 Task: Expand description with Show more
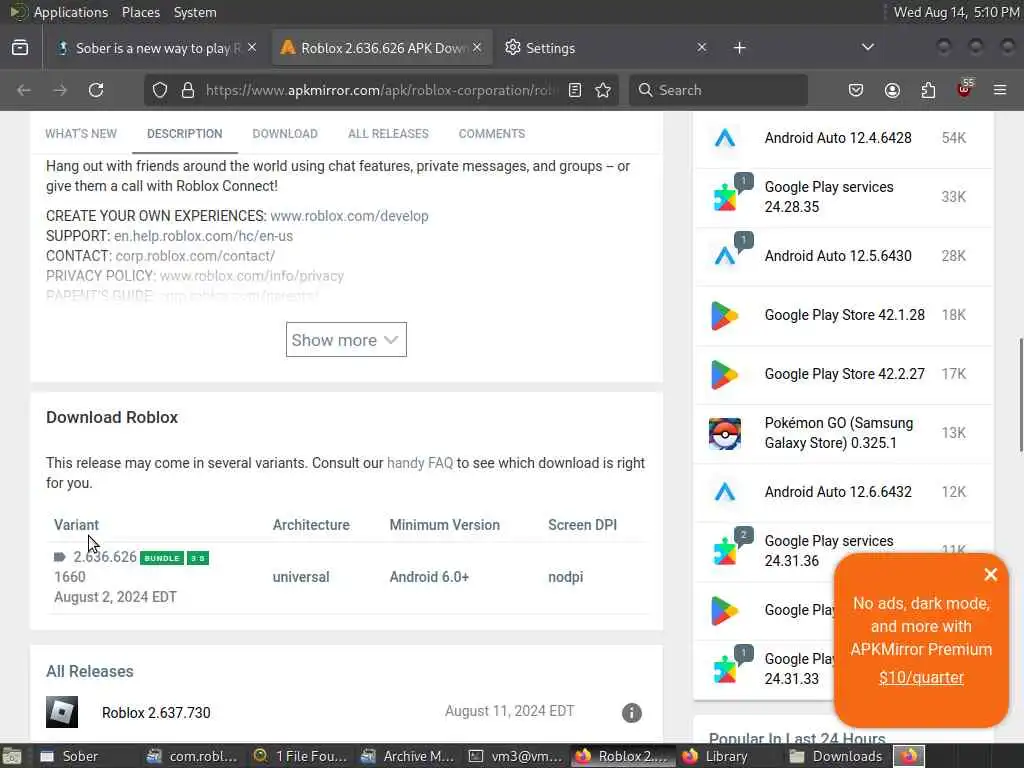[346, 340]
